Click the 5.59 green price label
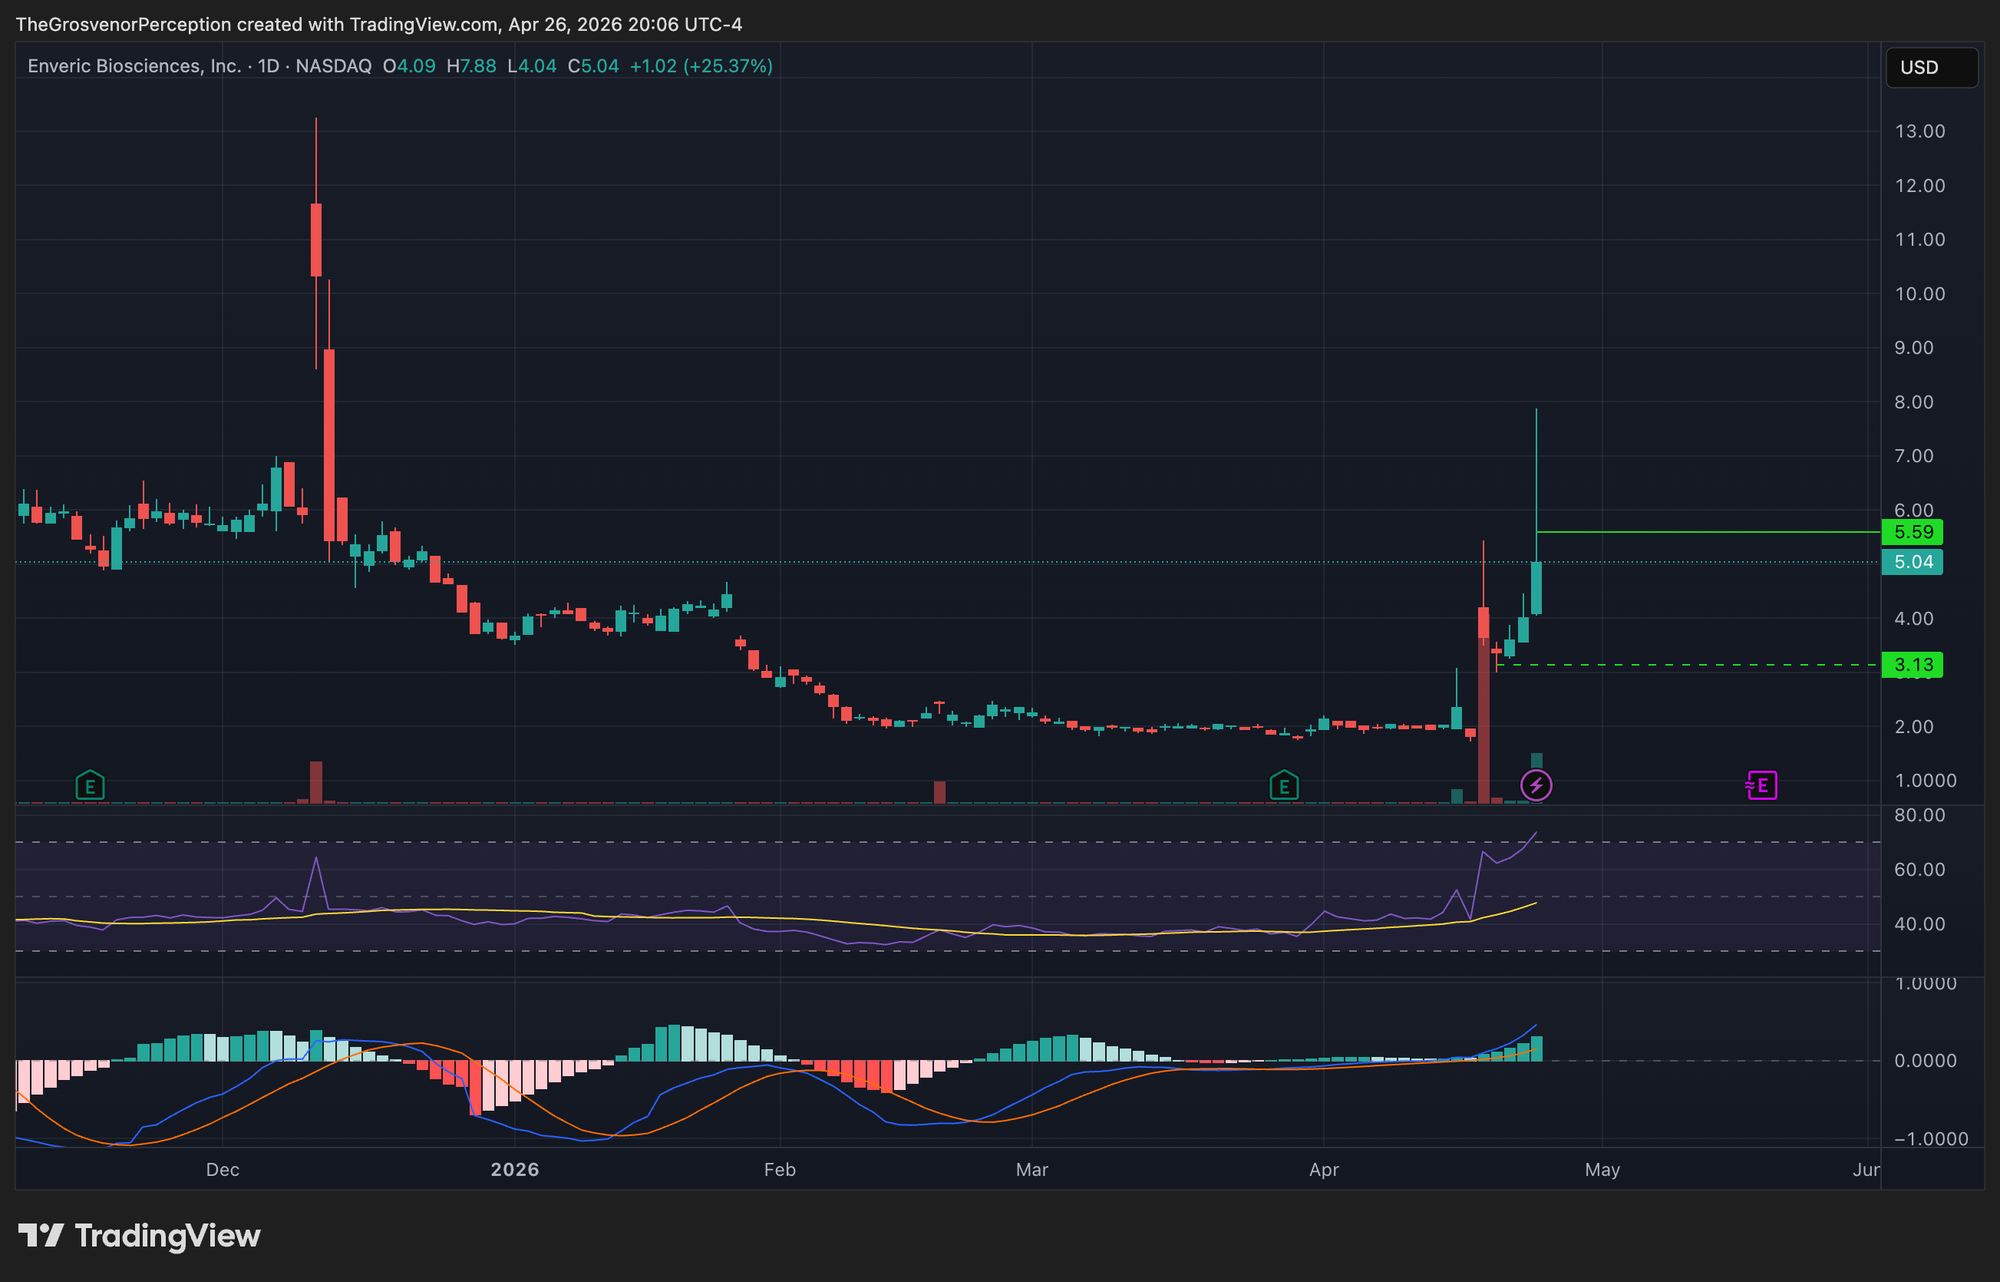This screenshot has height=1282, width=2000. click(x=1912, y=532)
